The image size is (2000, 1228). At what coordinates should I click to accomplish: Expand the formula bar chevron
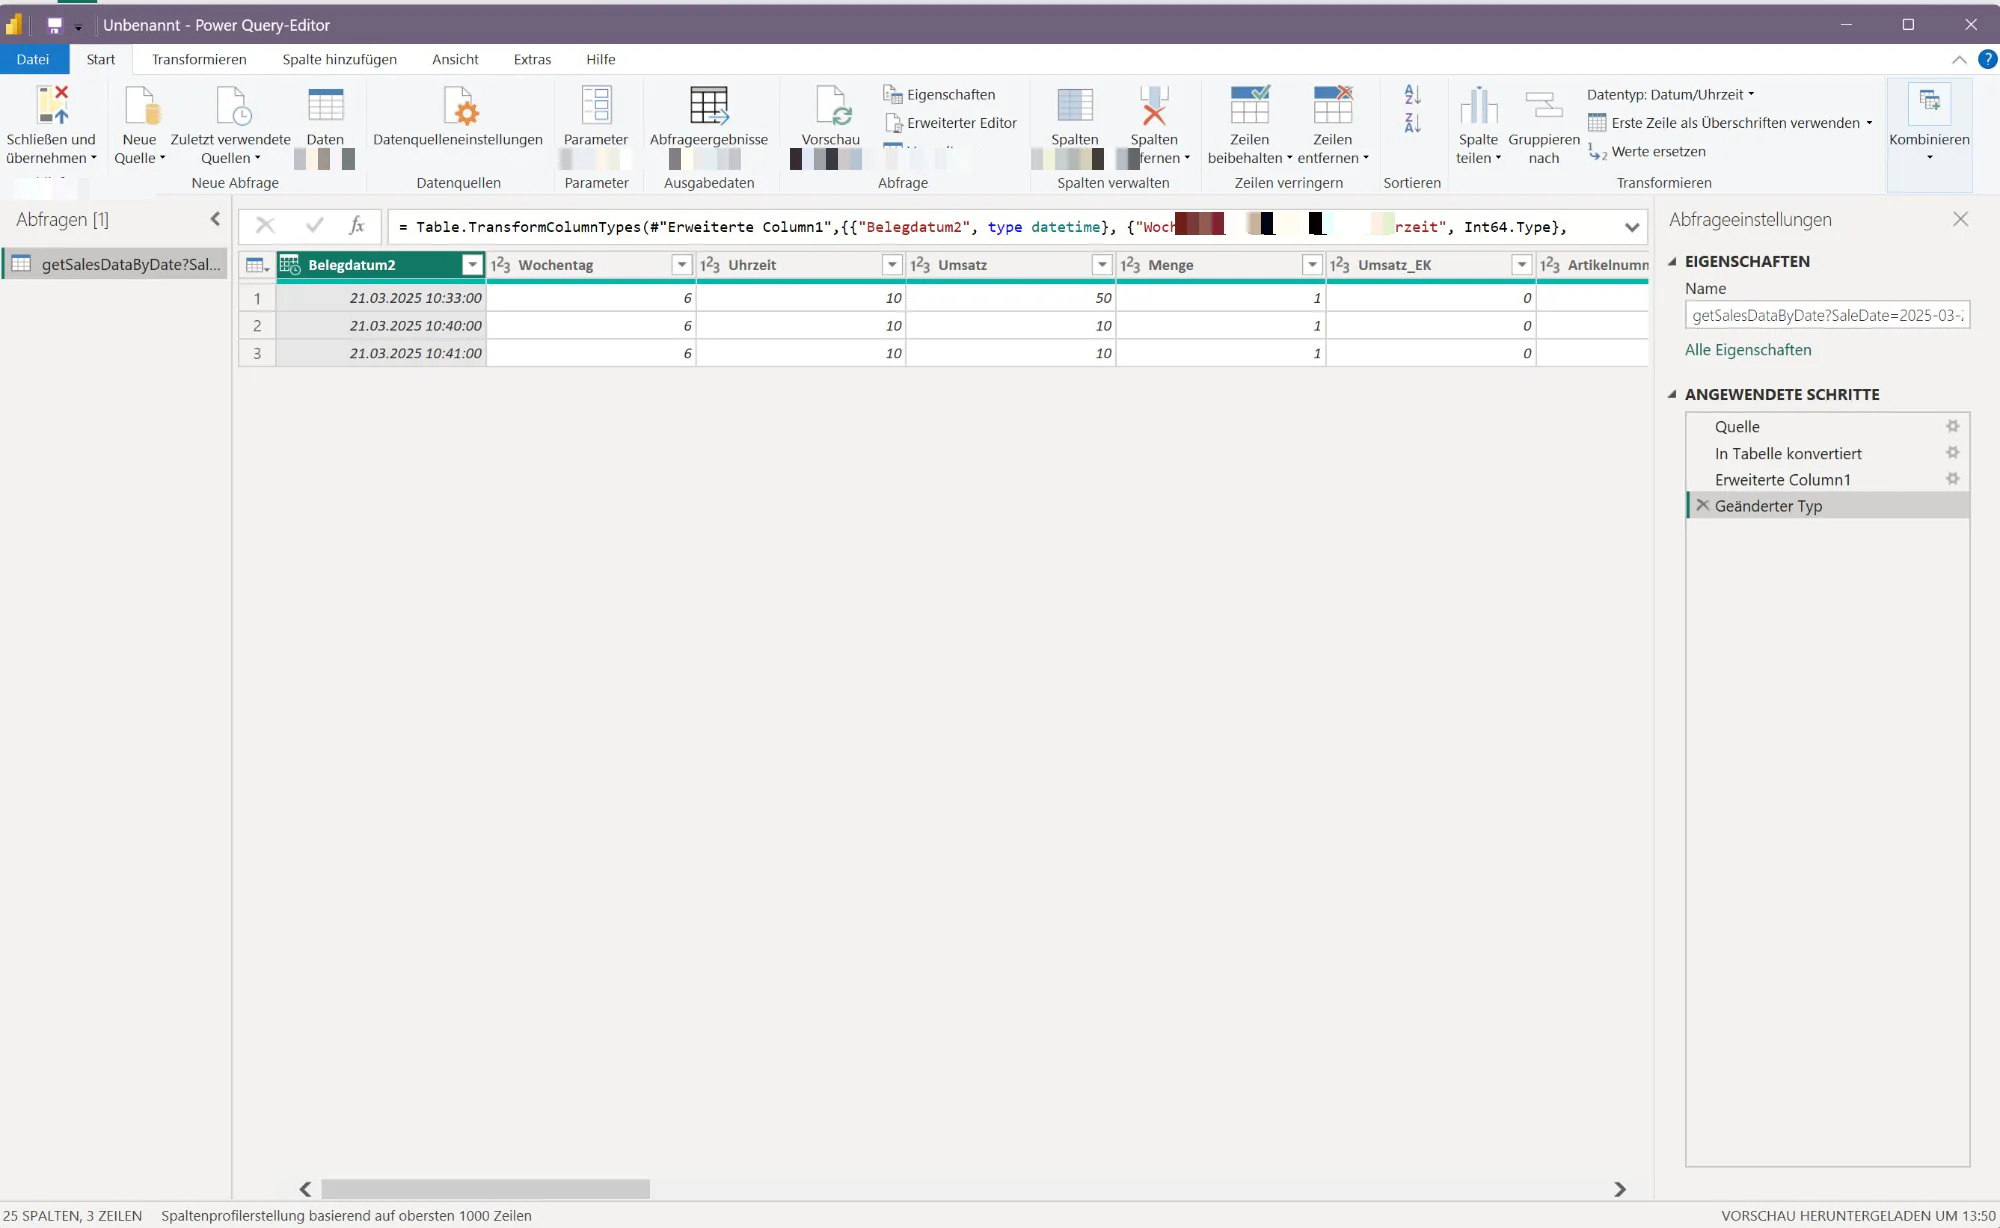[1632, 227]
